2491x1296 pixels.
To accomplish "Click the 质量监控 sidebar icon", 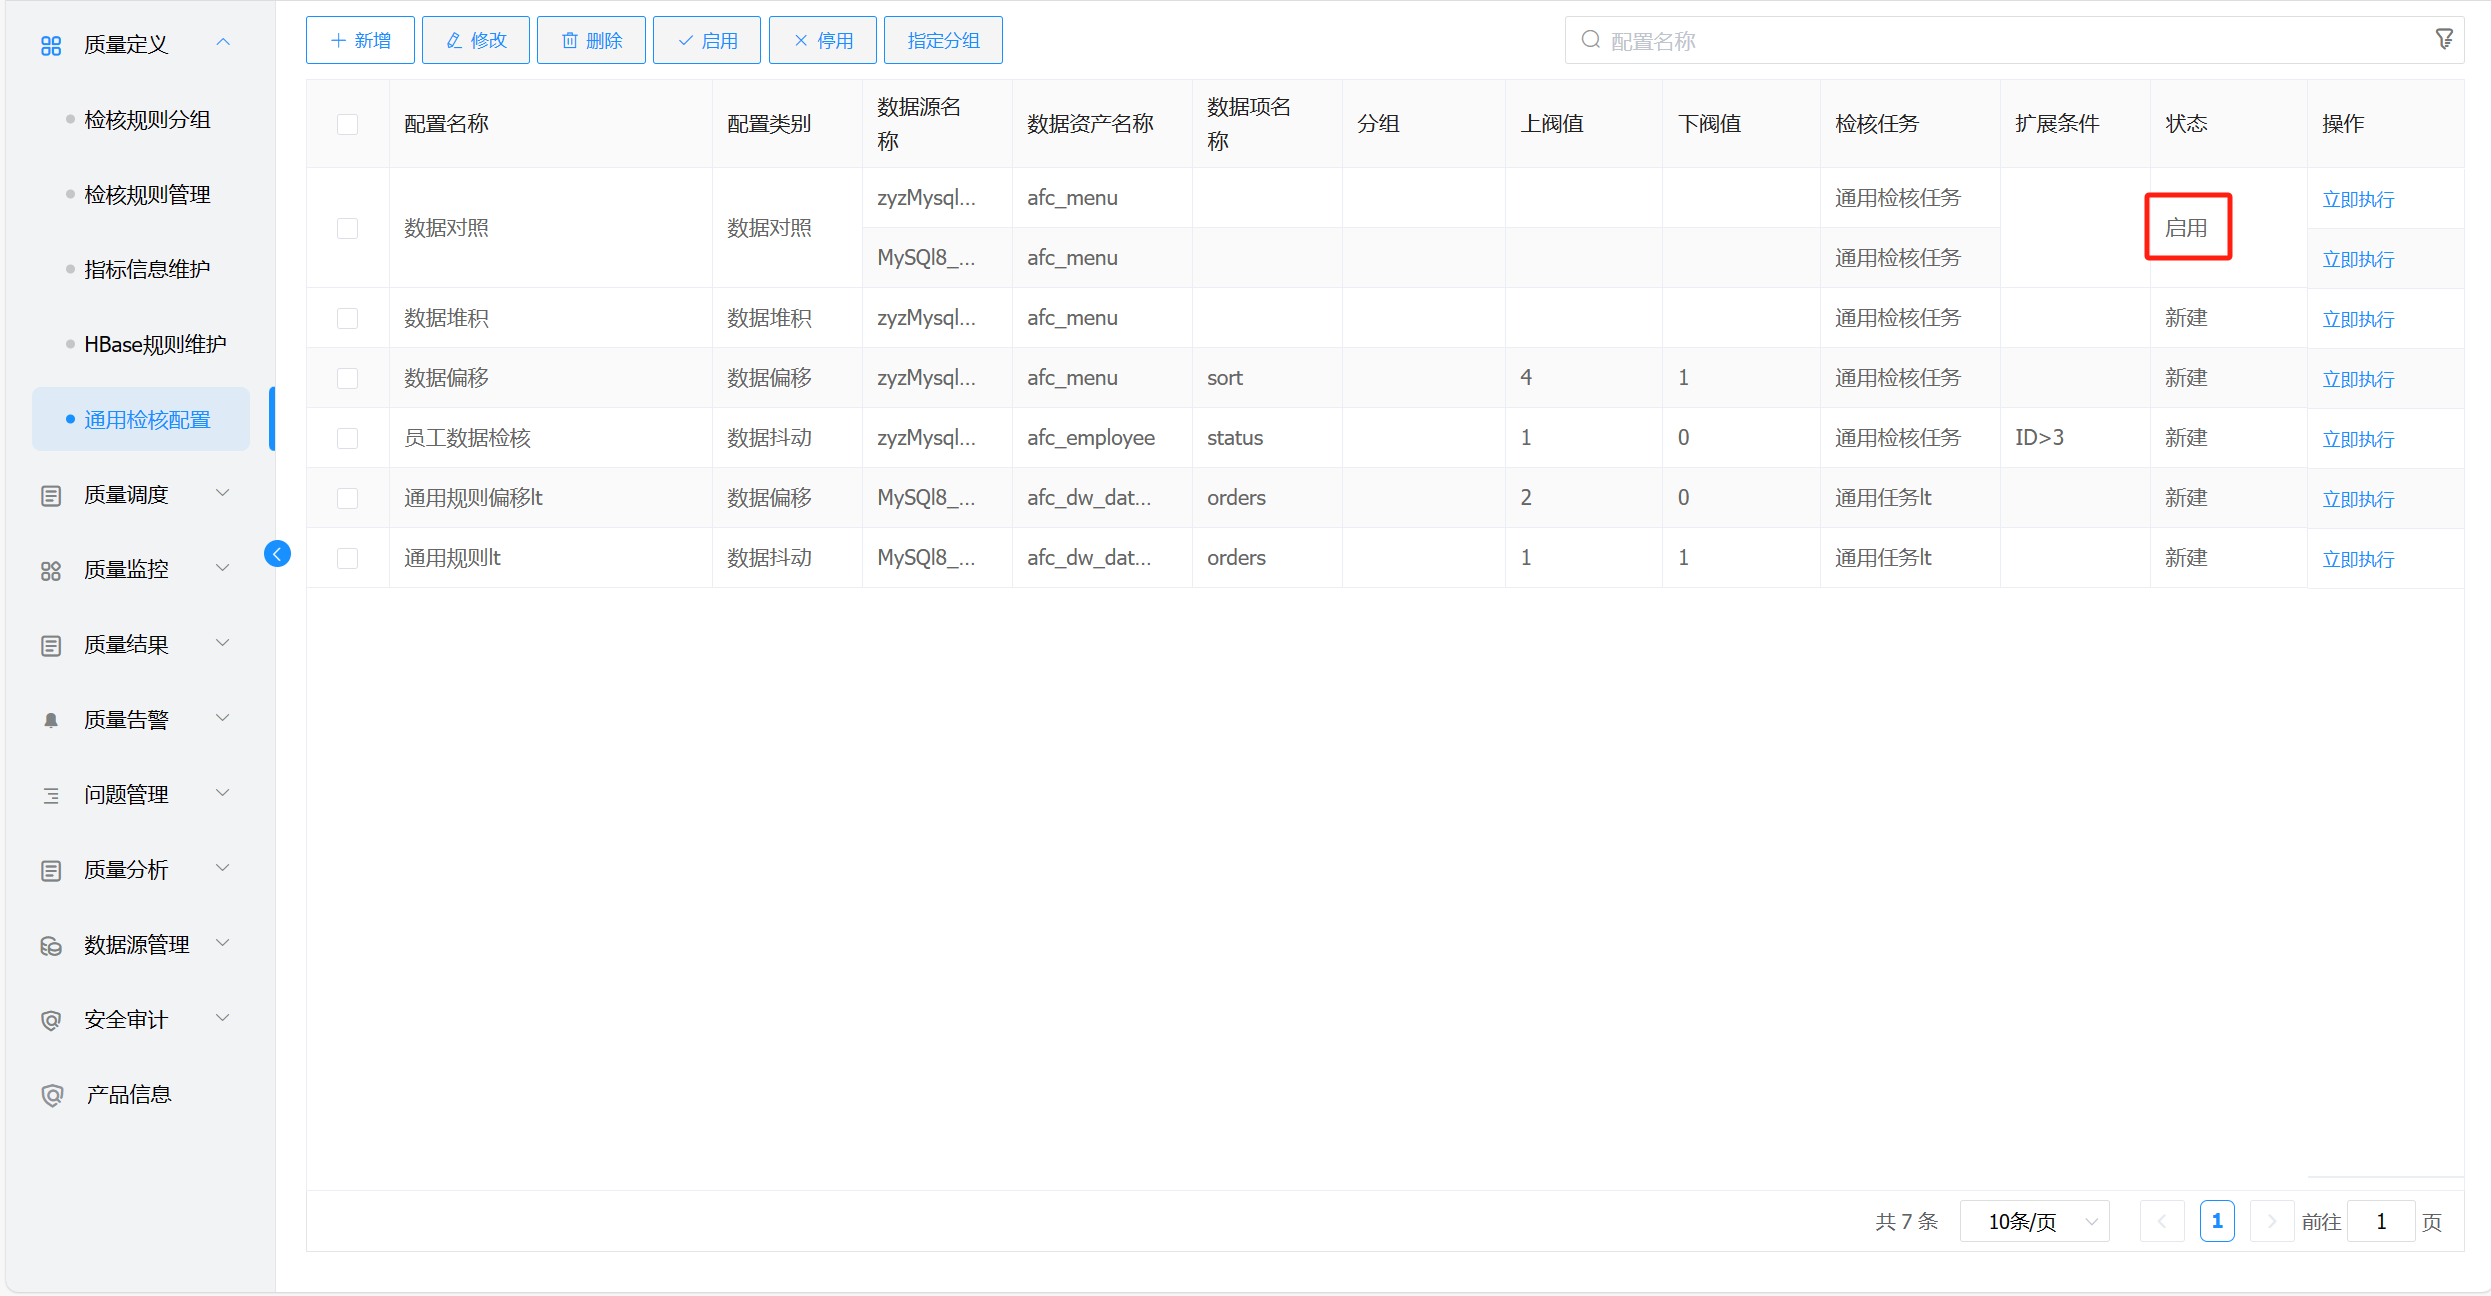I will point(51,570).
